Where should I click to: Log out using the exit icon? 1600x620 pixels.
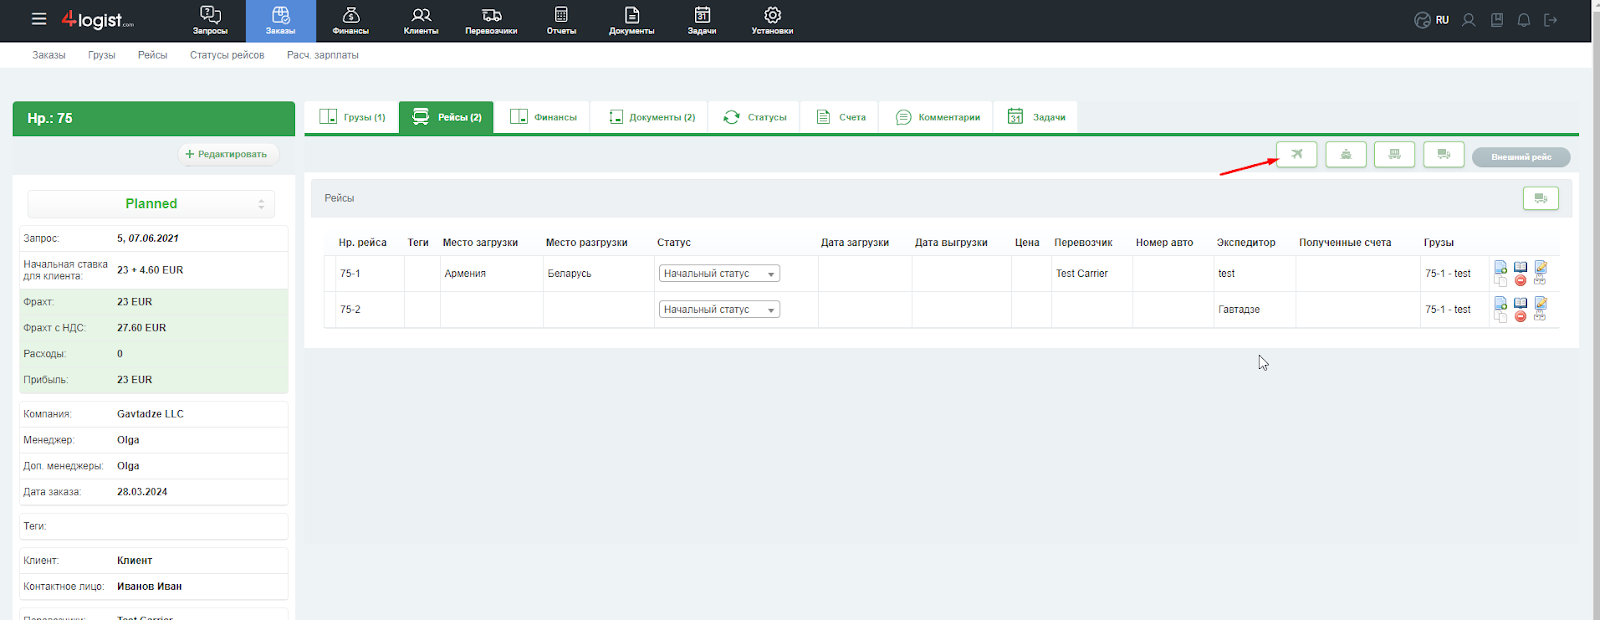click(x=1551, y=20)
